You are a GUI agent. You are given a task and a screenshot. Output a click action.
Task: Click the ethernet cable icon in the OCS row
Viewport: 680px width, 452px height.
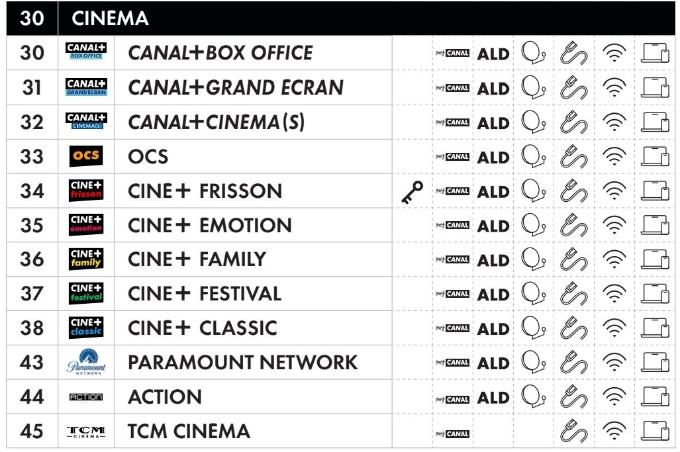click(573, 157)
